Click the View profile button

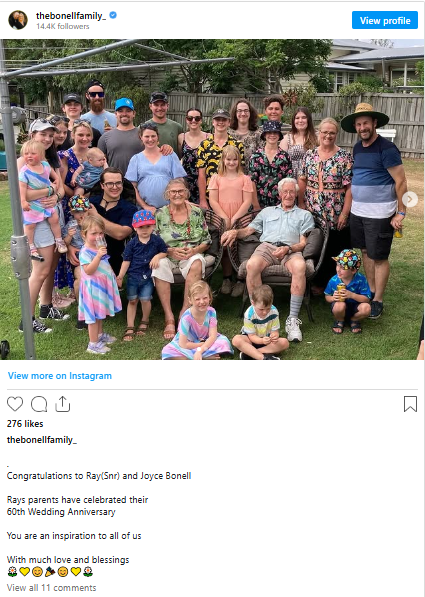click(x=385, y=20)
